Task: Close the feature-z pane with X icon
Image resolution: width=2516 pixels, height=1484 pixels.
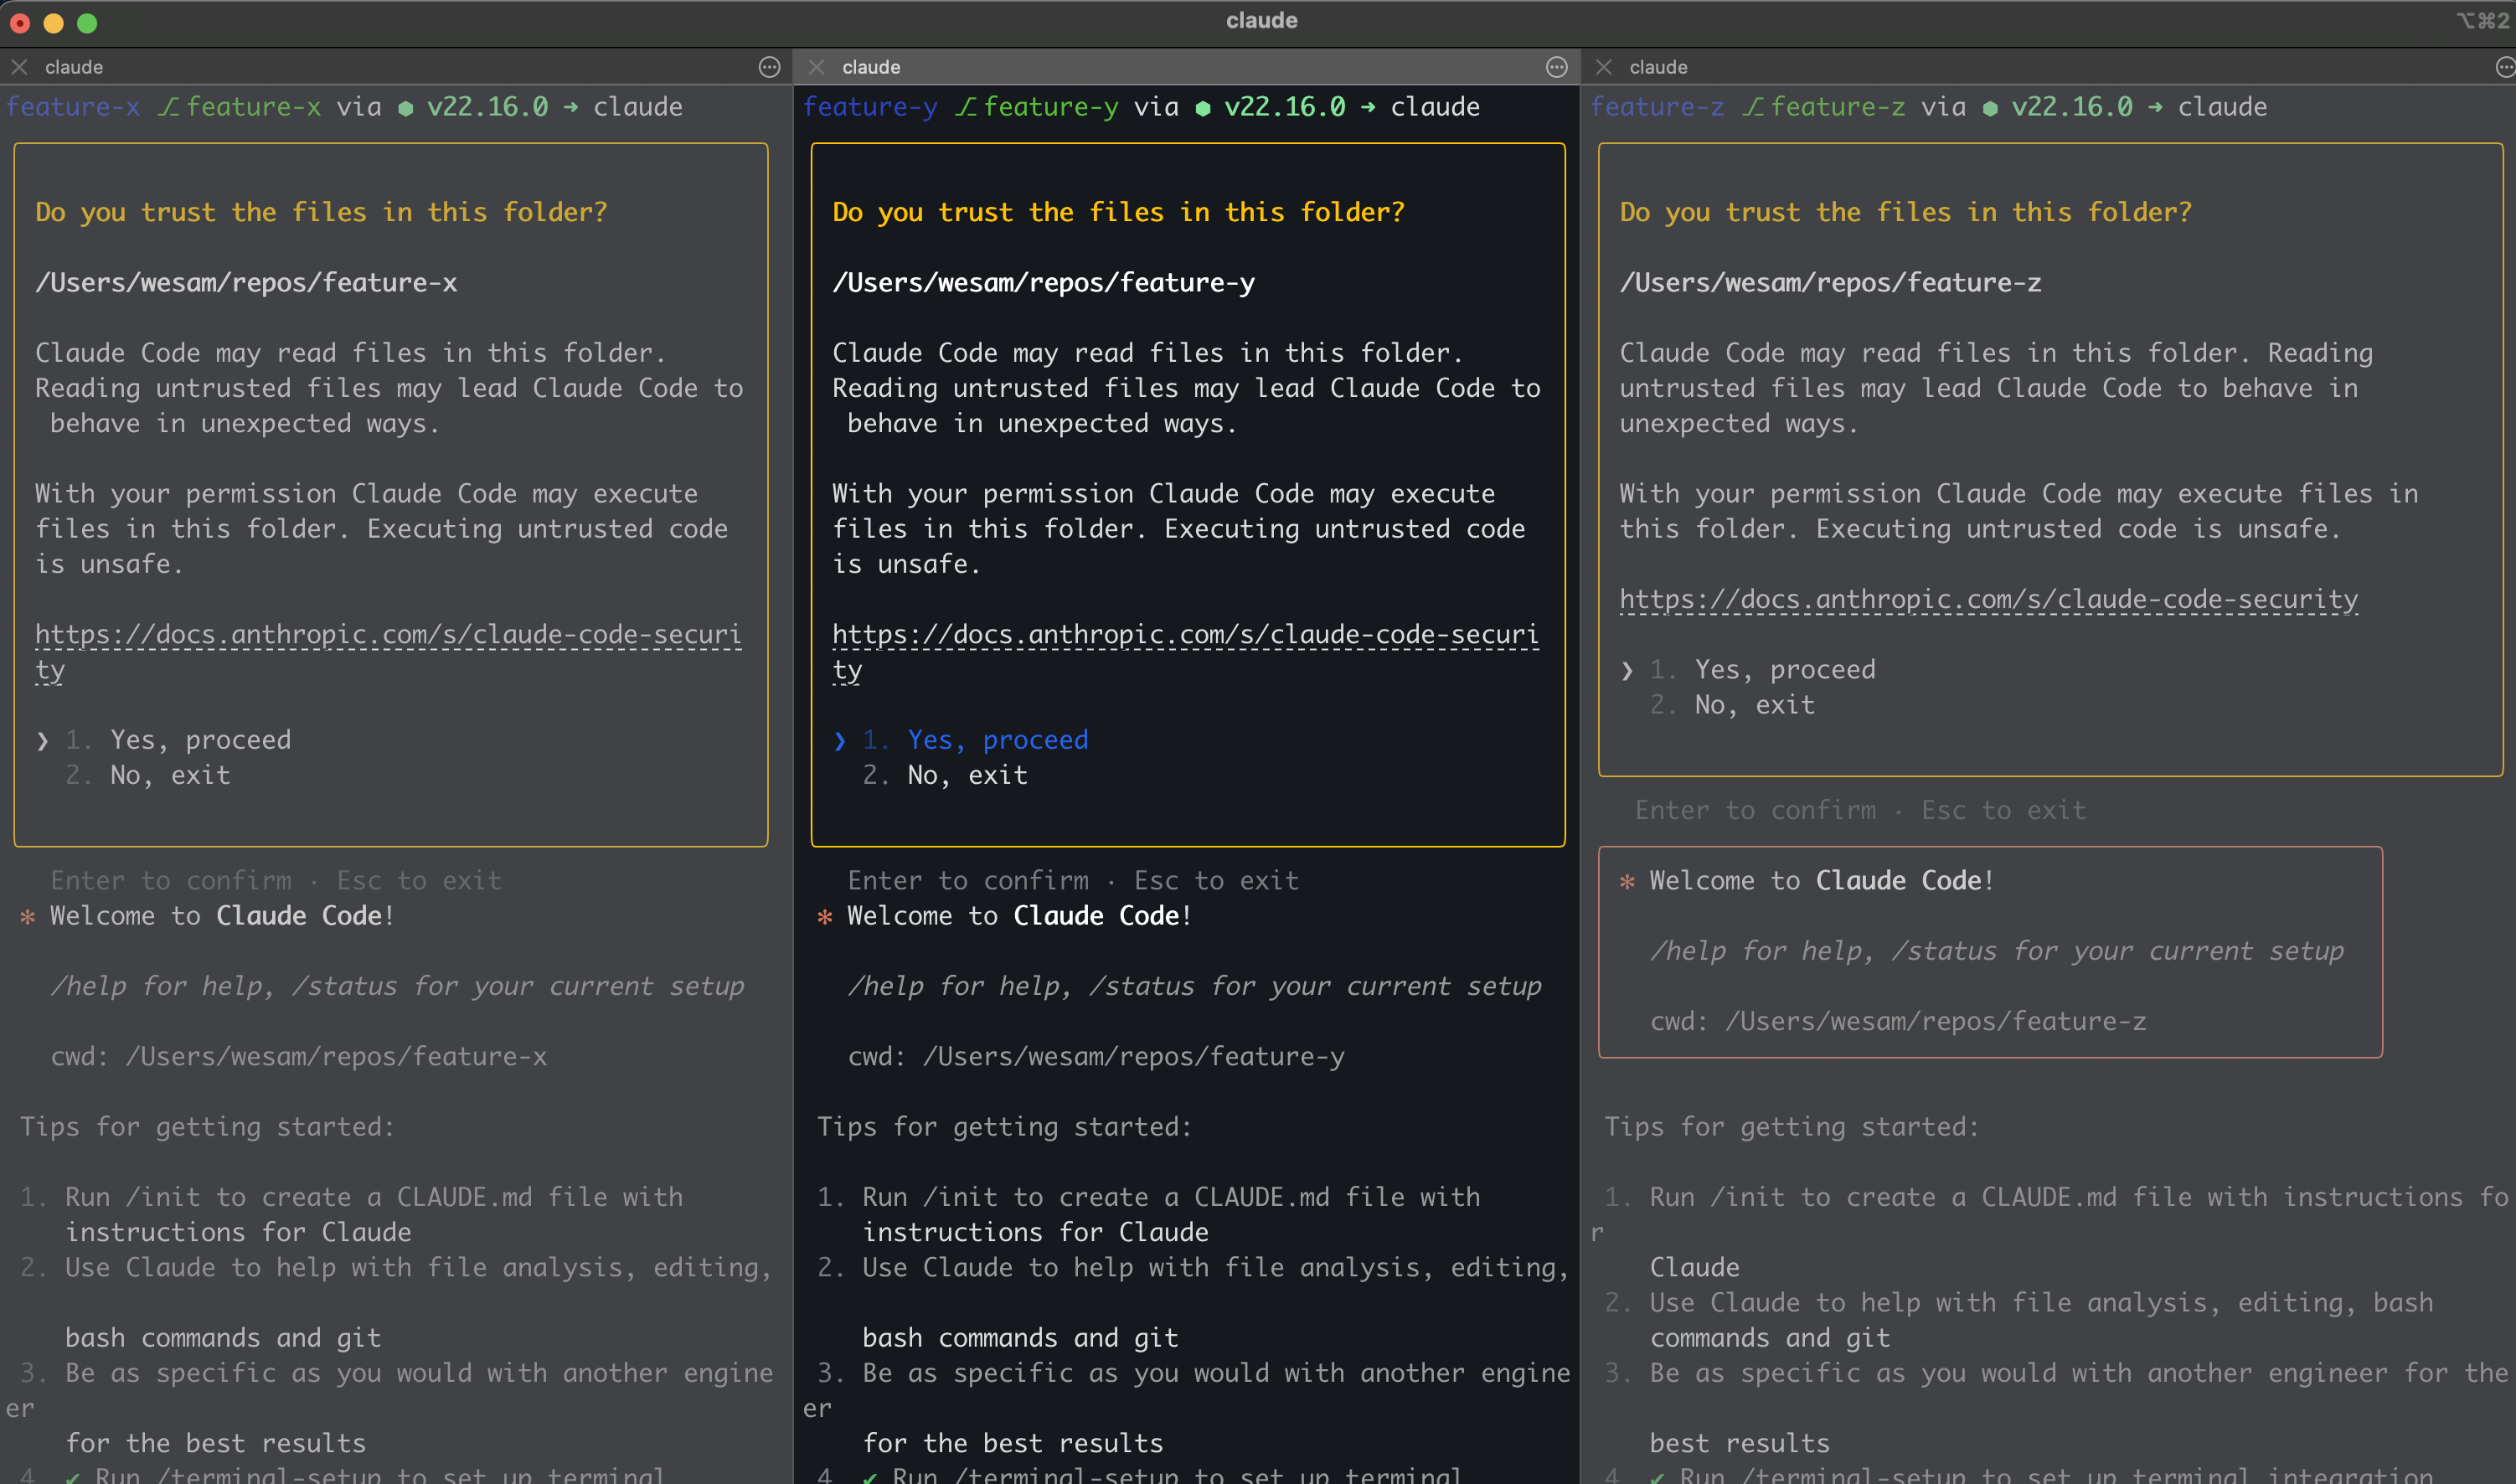Action: tap(1603, 67)
